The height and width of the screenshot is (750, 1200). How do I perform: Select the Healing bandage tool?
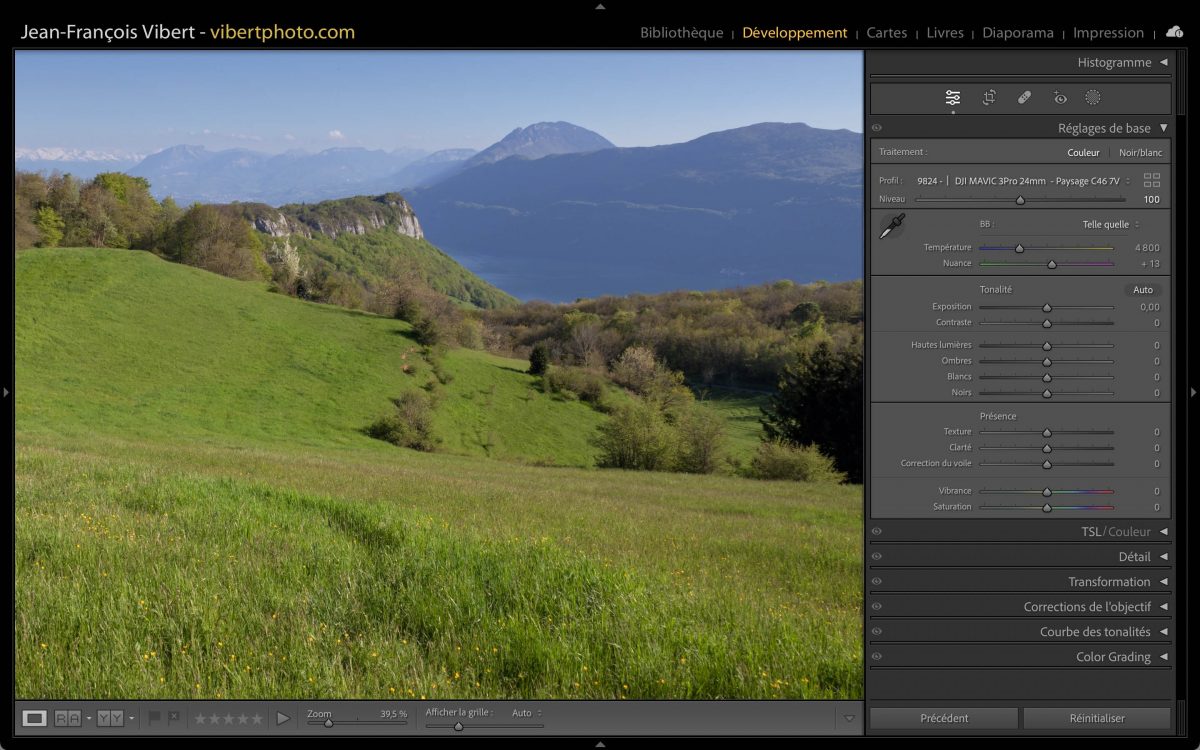[x=1024, y=97]
